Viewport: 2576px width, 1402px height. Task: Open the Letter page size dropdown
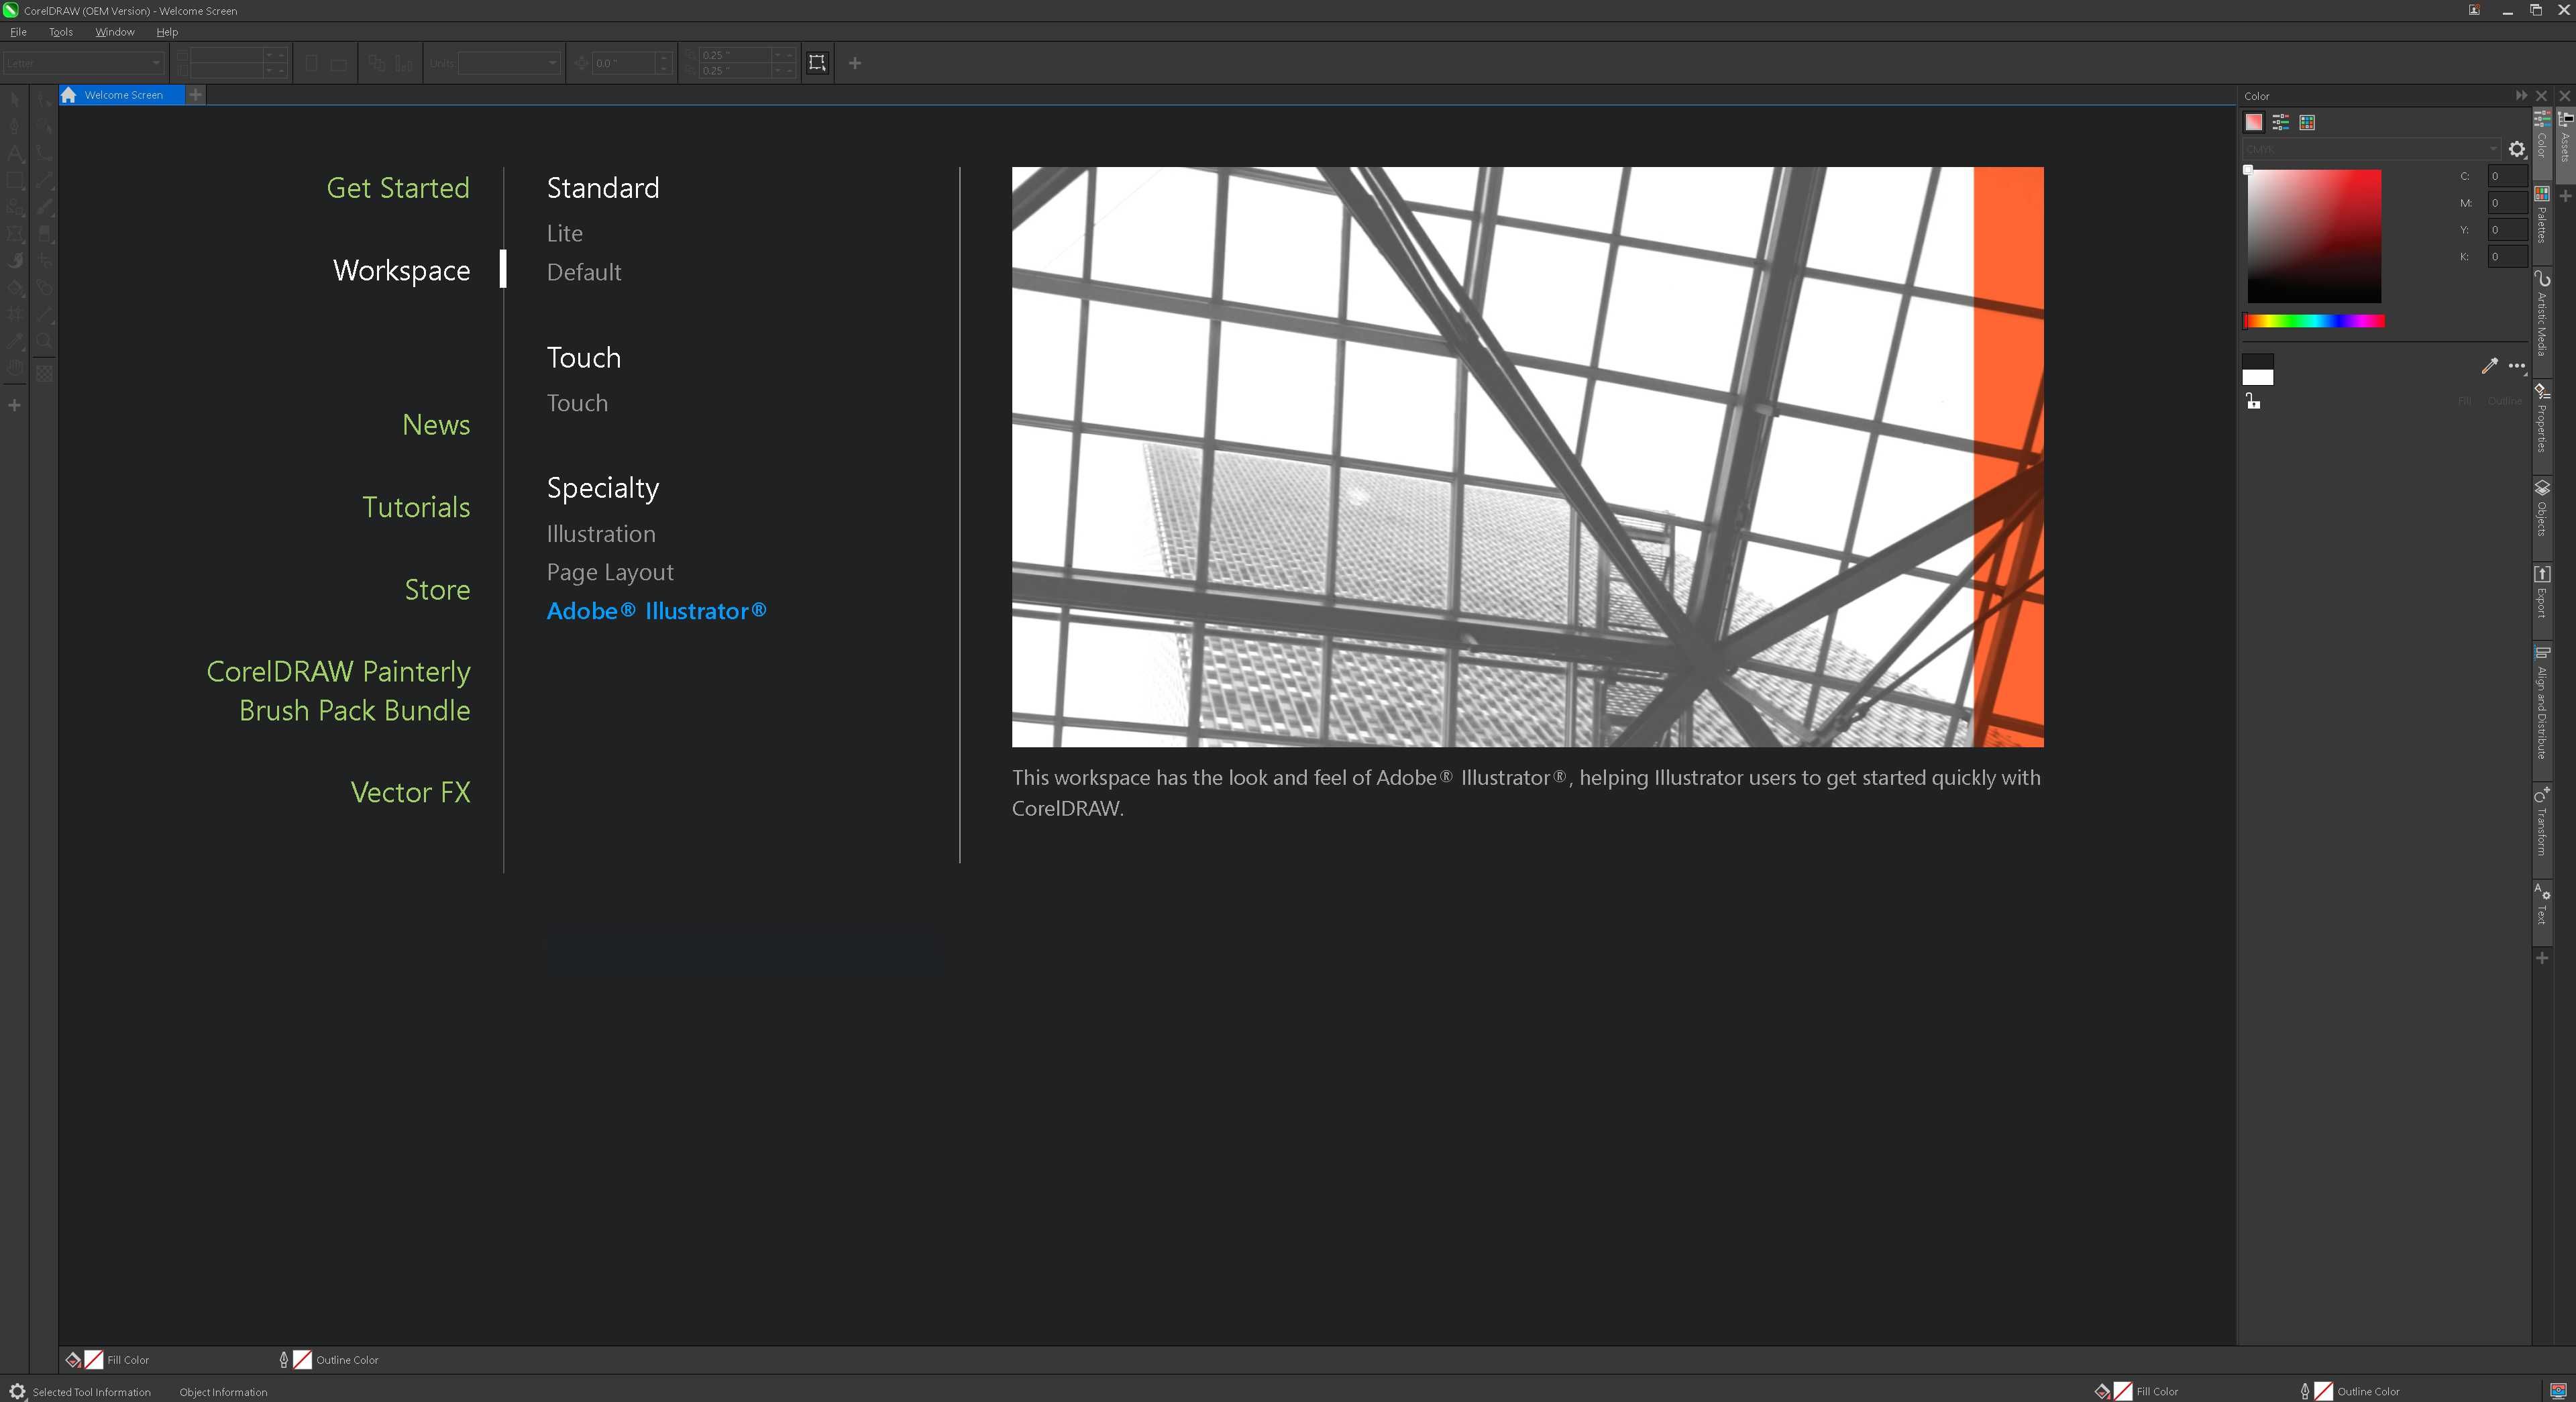point(83,63)
